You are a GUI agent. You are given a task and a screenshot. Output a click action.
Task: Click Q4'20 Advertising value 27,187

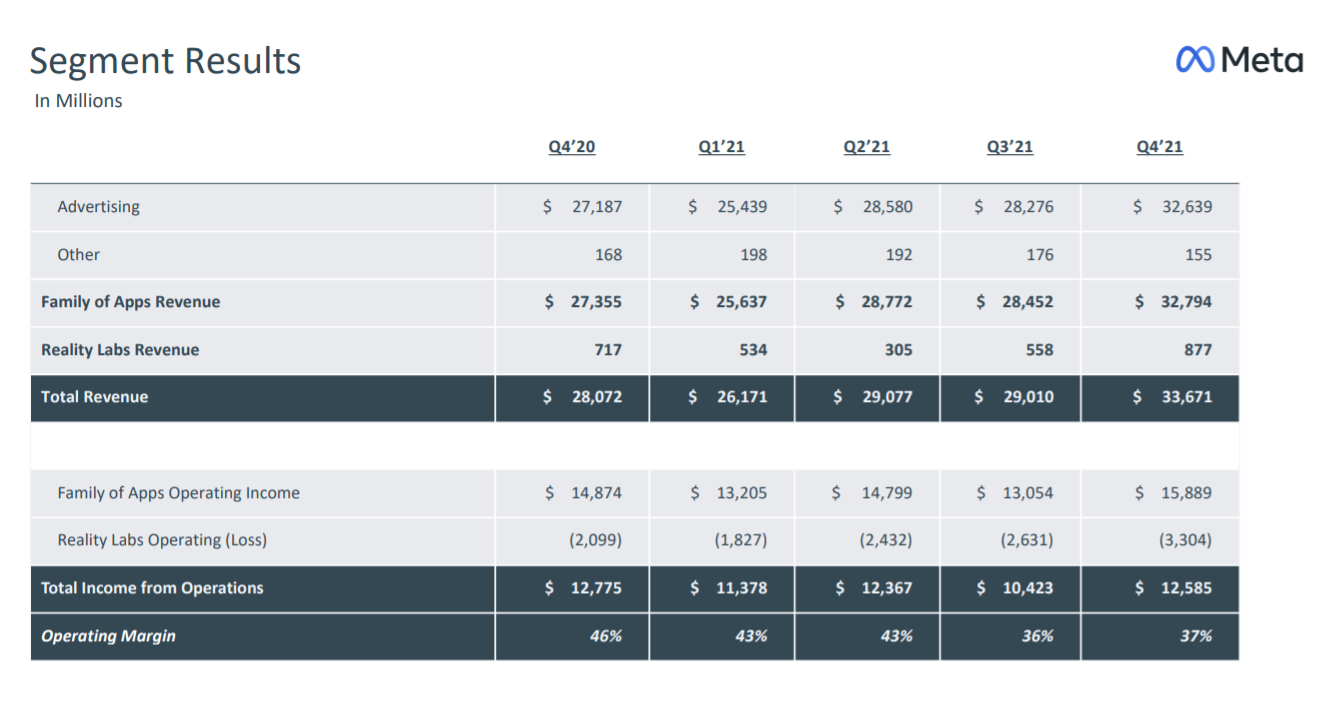tap(596, 207)
